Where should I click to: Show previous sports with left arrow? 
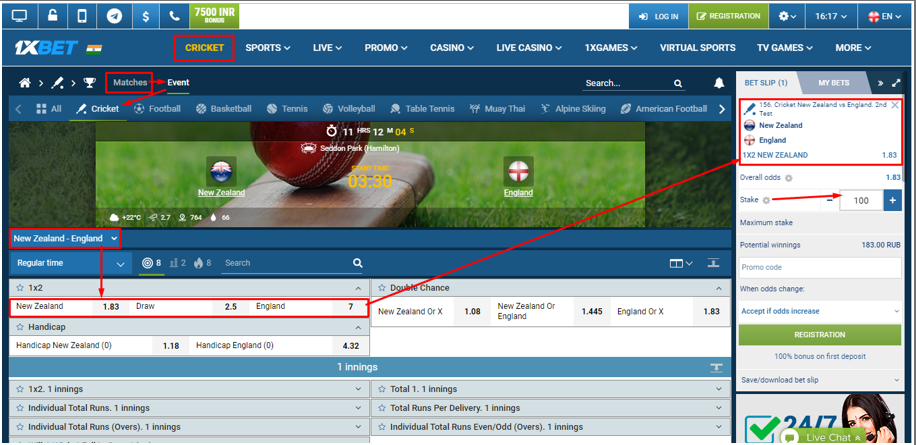coord(18,109)
